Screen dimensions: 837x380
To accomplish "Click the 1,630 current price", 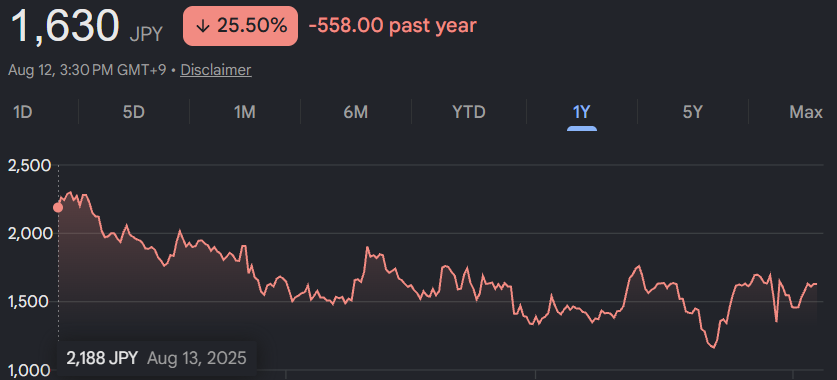I will [65, 26].
